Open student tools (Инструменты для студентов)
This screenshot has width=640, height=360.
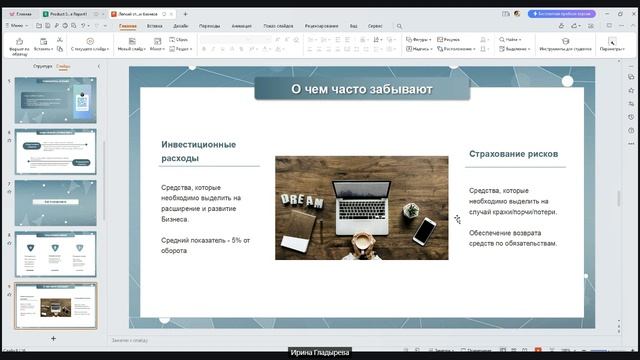click(x=565, y=44)
